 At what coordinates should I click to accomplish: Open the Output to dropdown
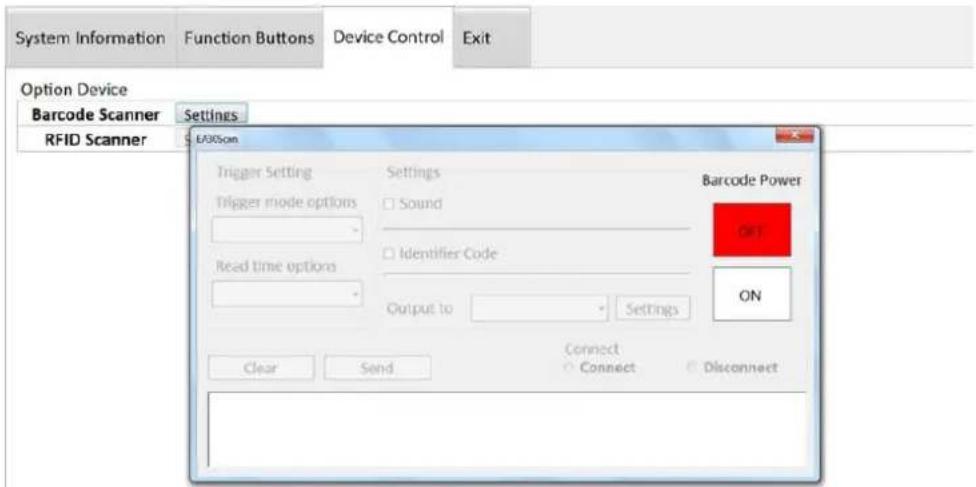(540, 308)
